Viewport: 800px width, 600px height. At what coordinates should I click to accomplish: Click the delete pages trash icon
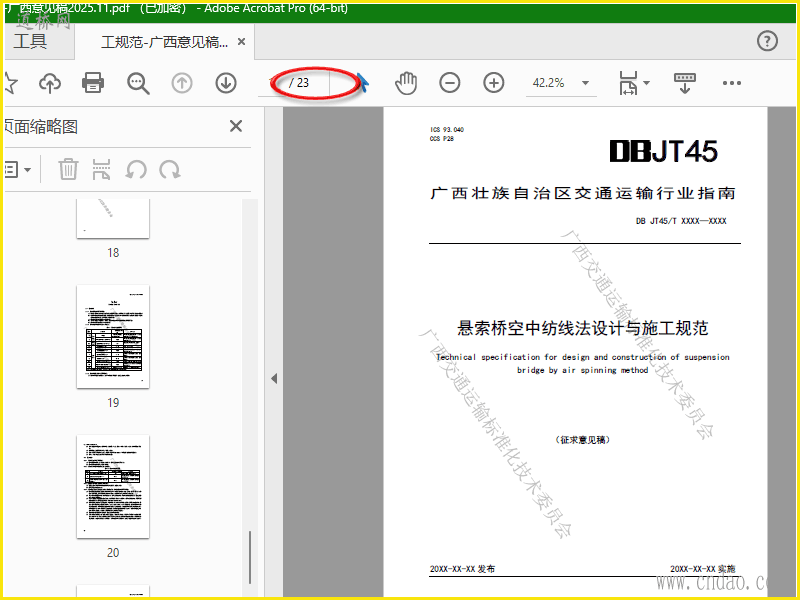(68, 169)
